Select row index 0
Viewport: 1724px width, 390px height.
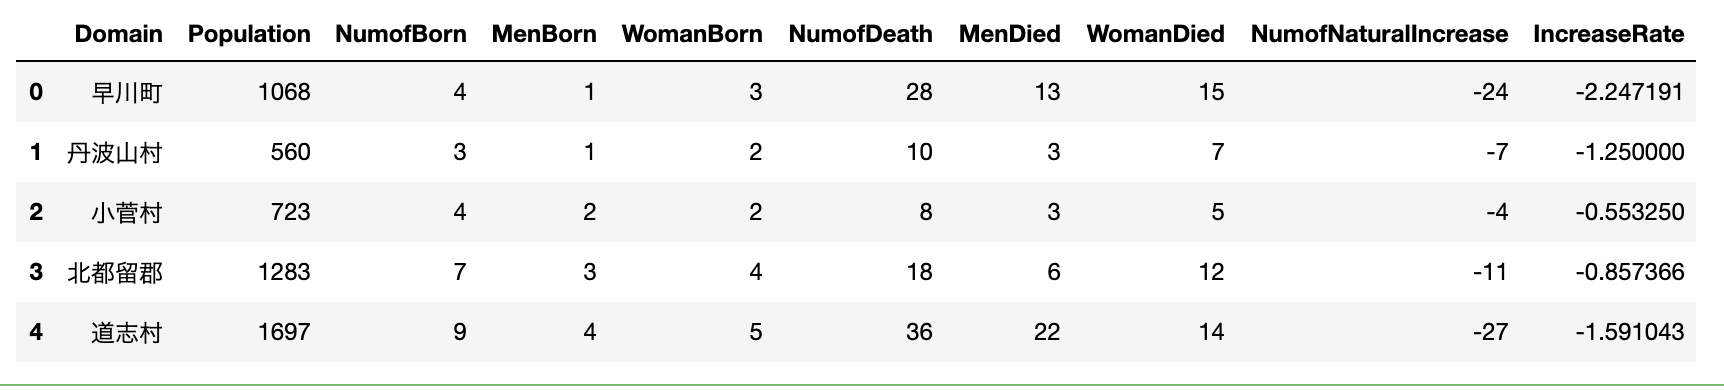tap(36, 92)
